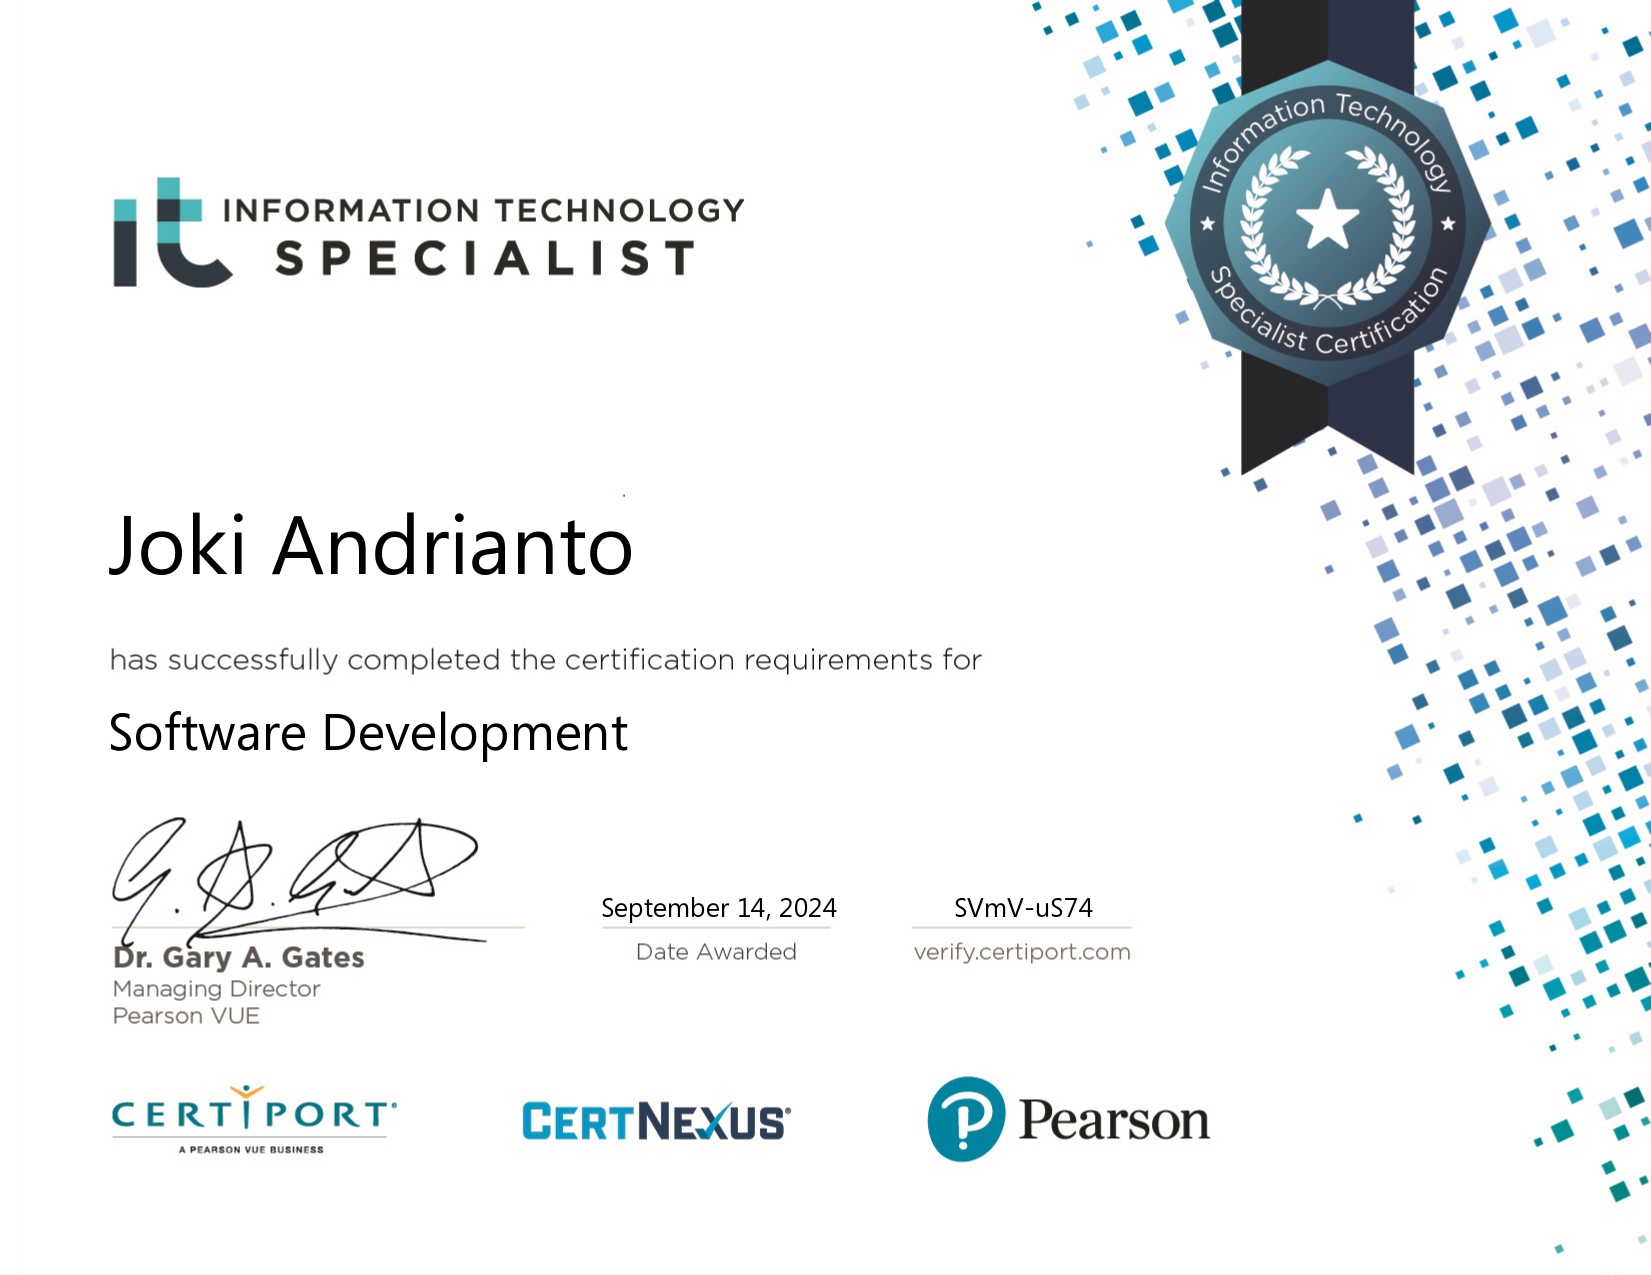Screen dimensions: 1651x1275
Task: Click the white star in the badge
Action: pos(1327,219)
